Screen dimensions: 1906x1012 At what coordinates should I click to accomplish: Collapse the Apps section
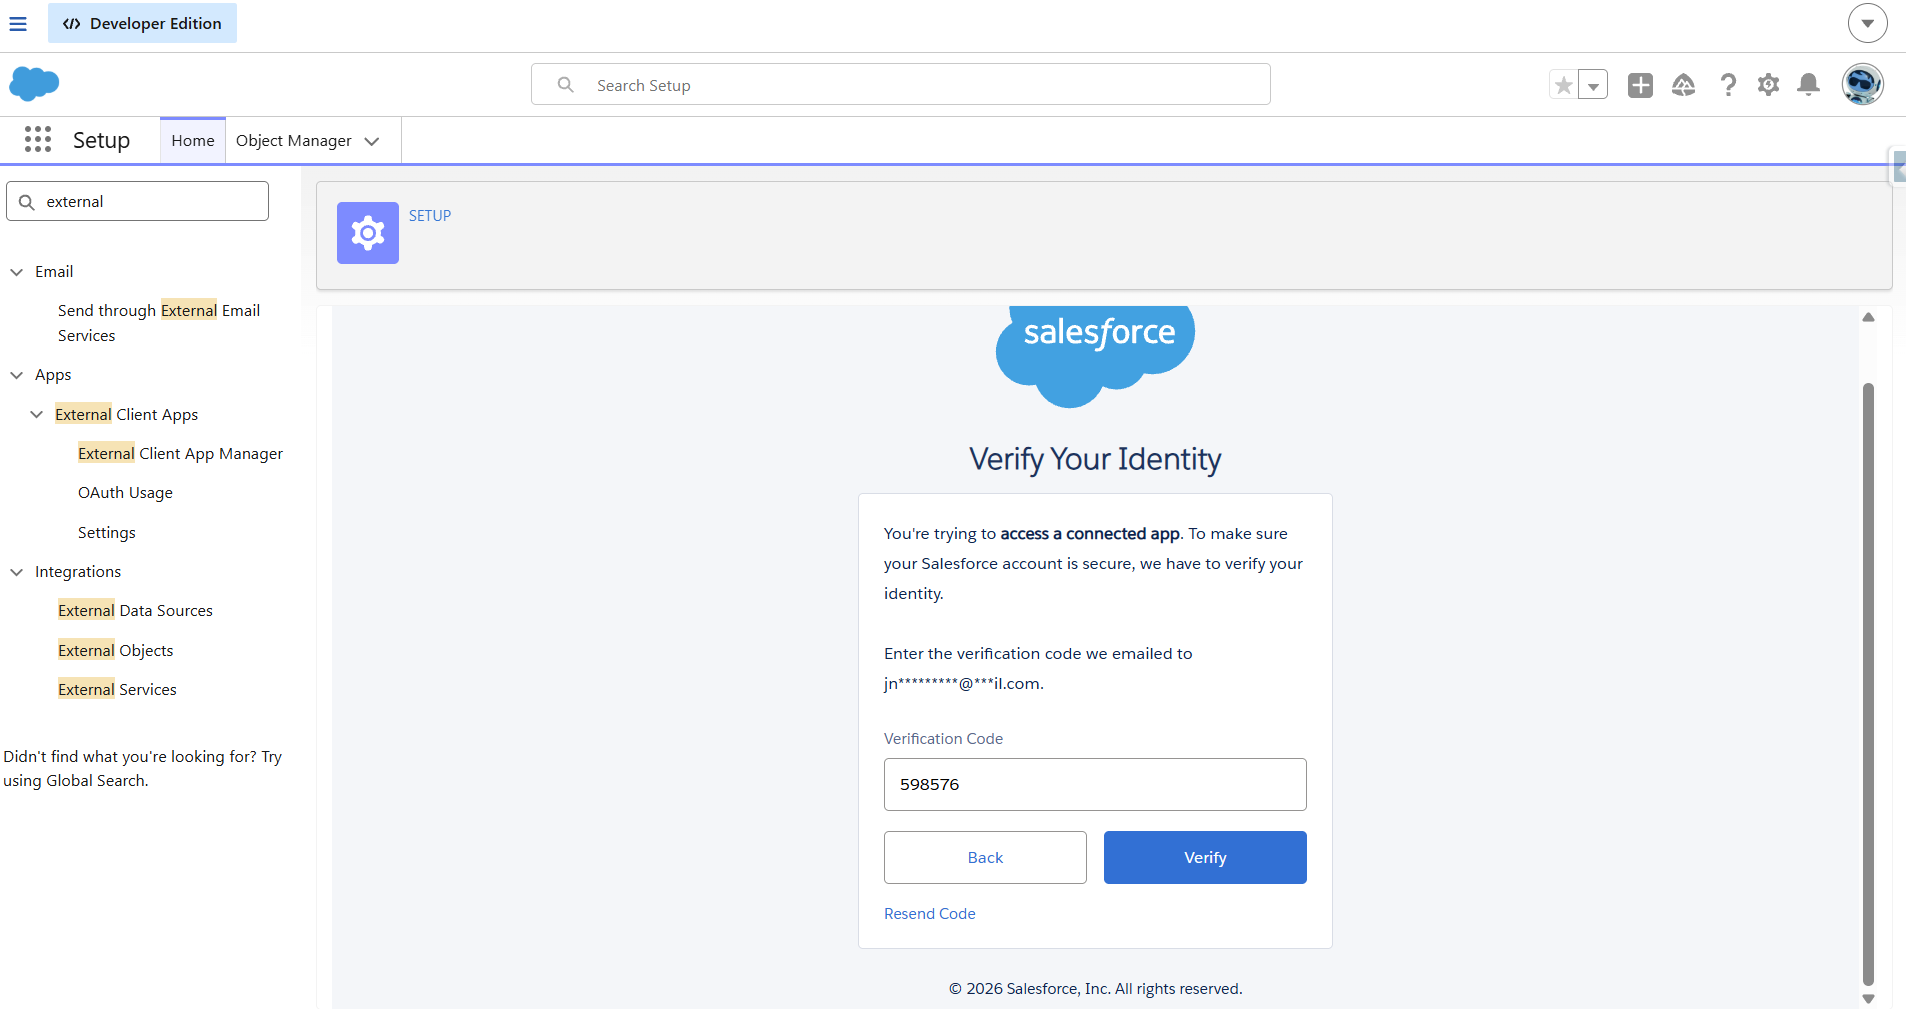pyautogui.click(x=17, y=375)
